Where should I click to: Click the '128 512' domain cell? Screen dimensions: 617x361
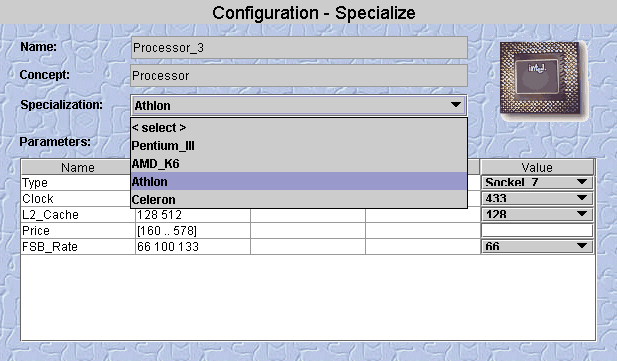tap(193, 215)
